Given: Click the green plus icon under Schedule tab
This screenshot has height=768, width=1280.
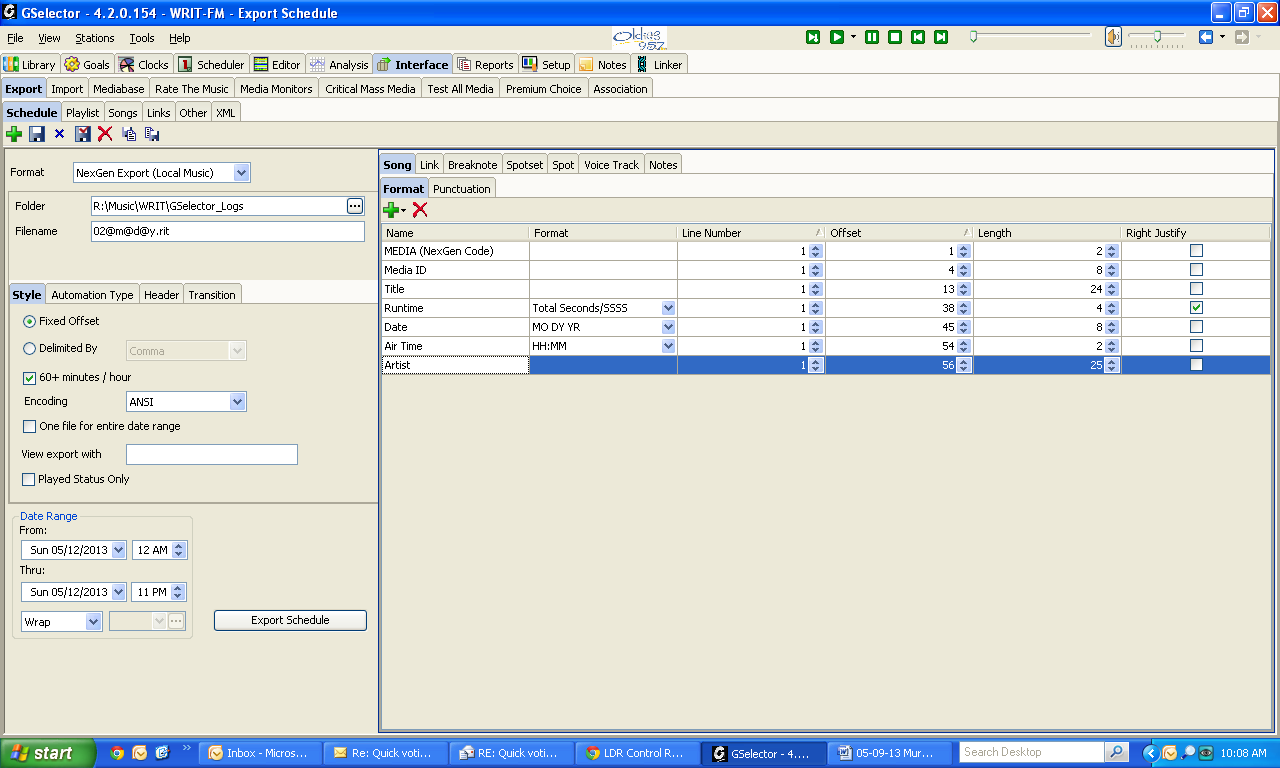Looking at the screenshot, I should tap(14, 134).
